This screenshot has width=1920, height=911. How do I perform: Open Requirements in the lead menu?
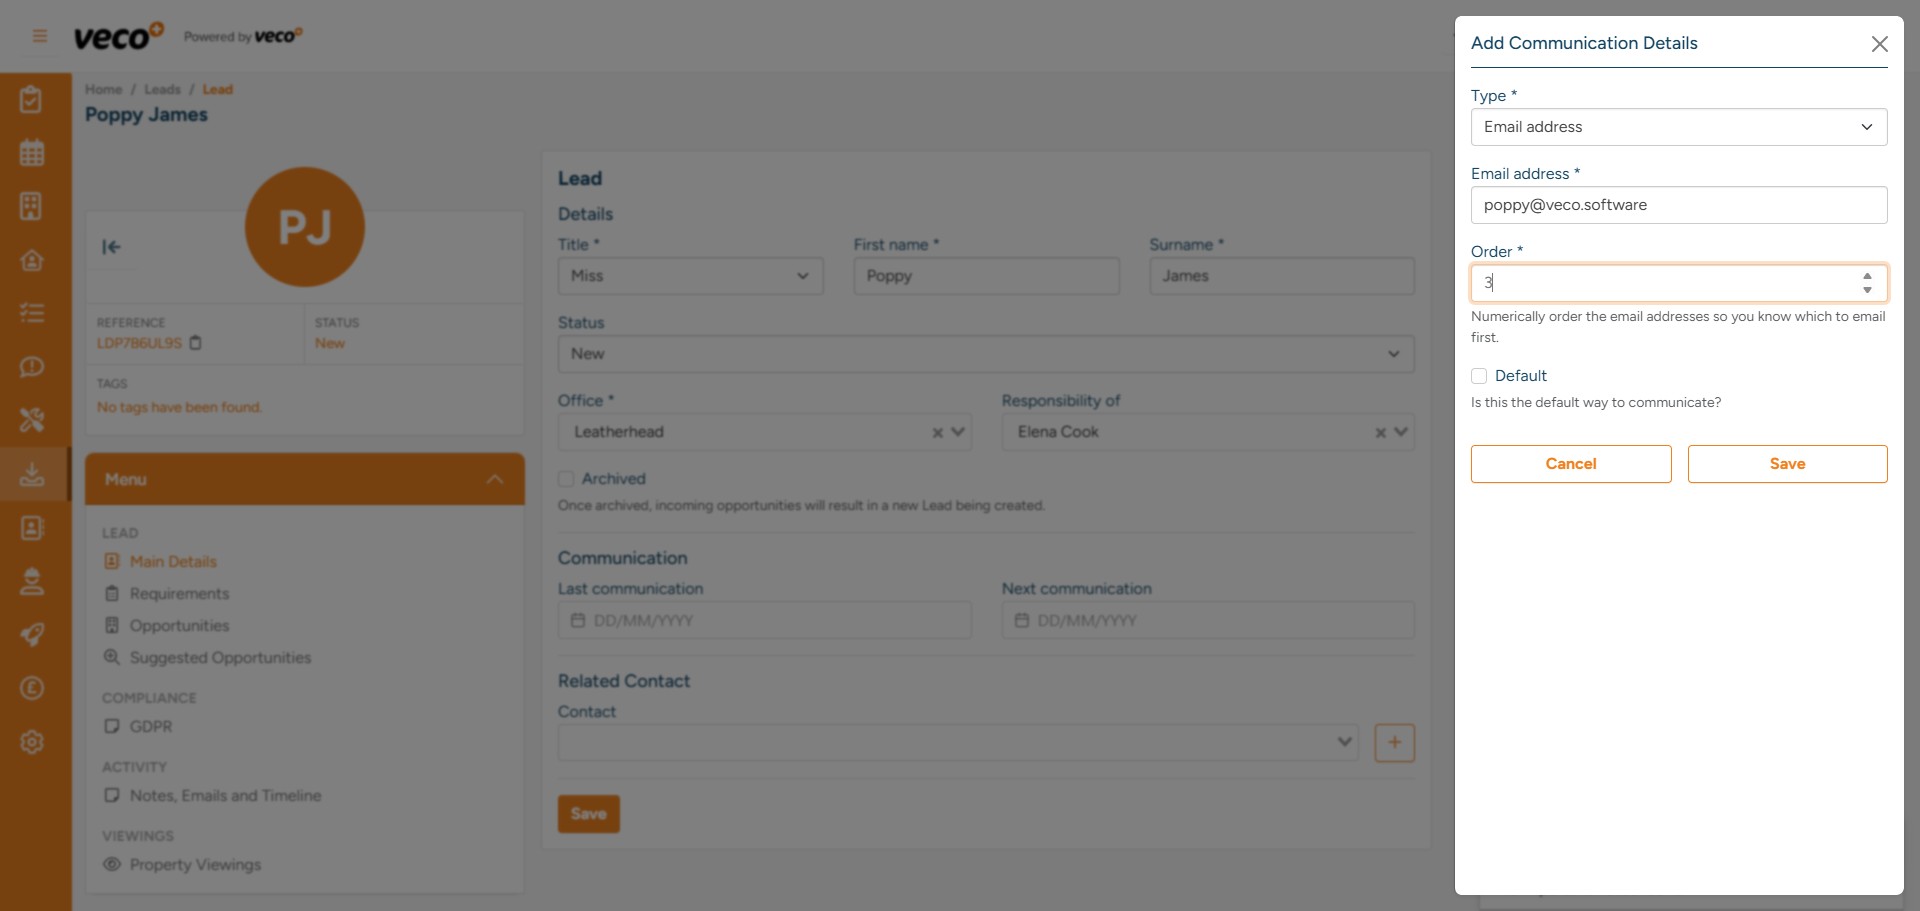pos(179,594)
